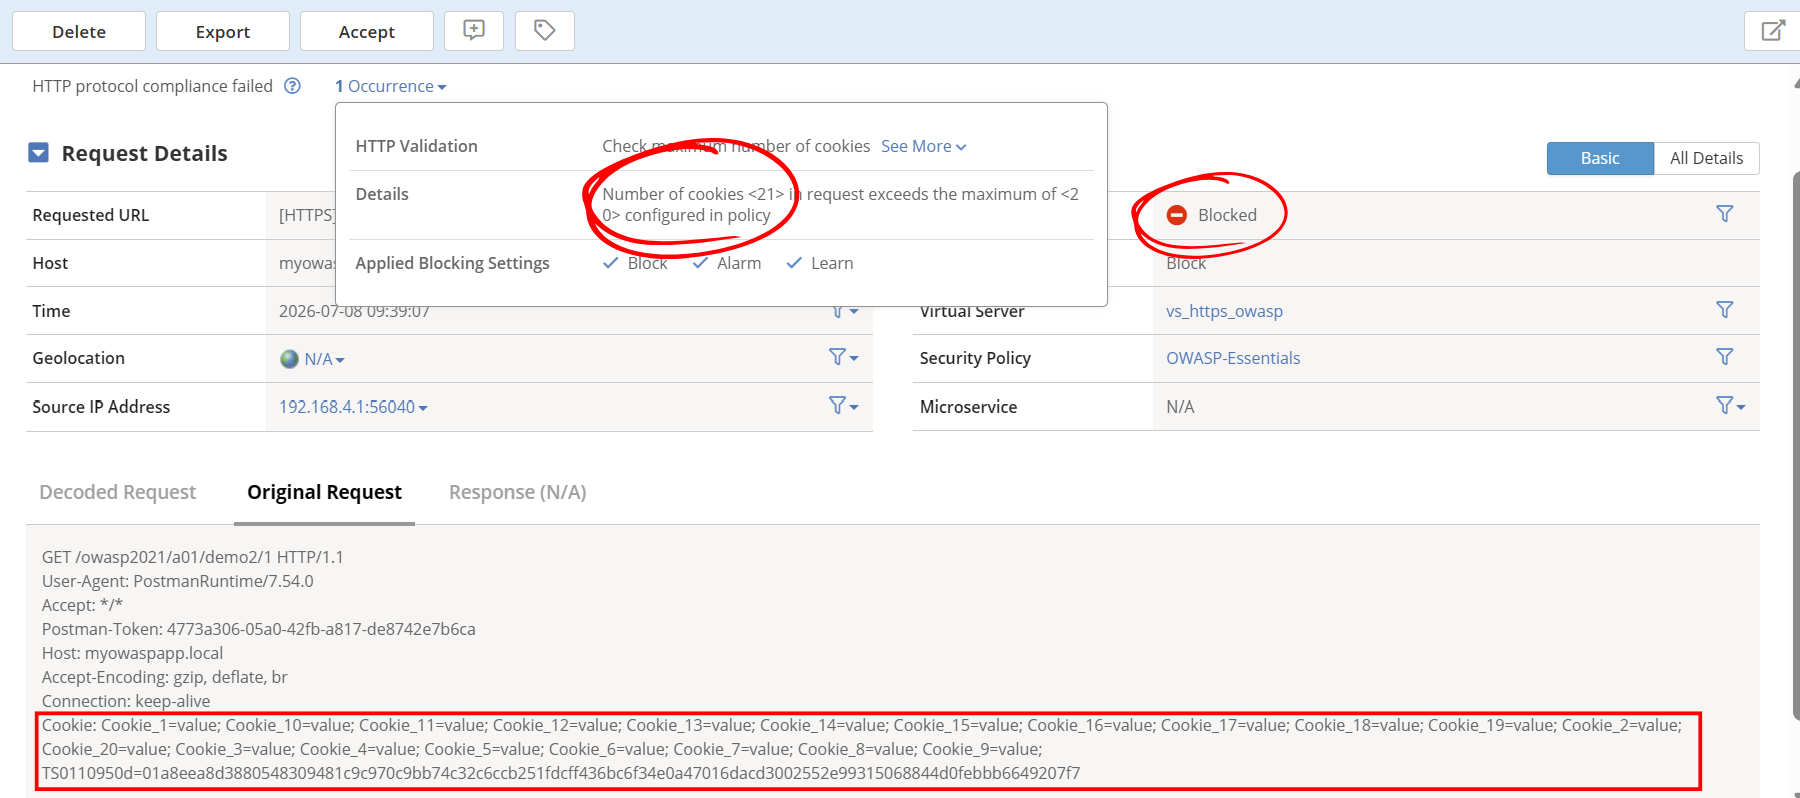The image size is (1800, 798).
Task: Switch to All Details view
Action: tap(1706, 158)
